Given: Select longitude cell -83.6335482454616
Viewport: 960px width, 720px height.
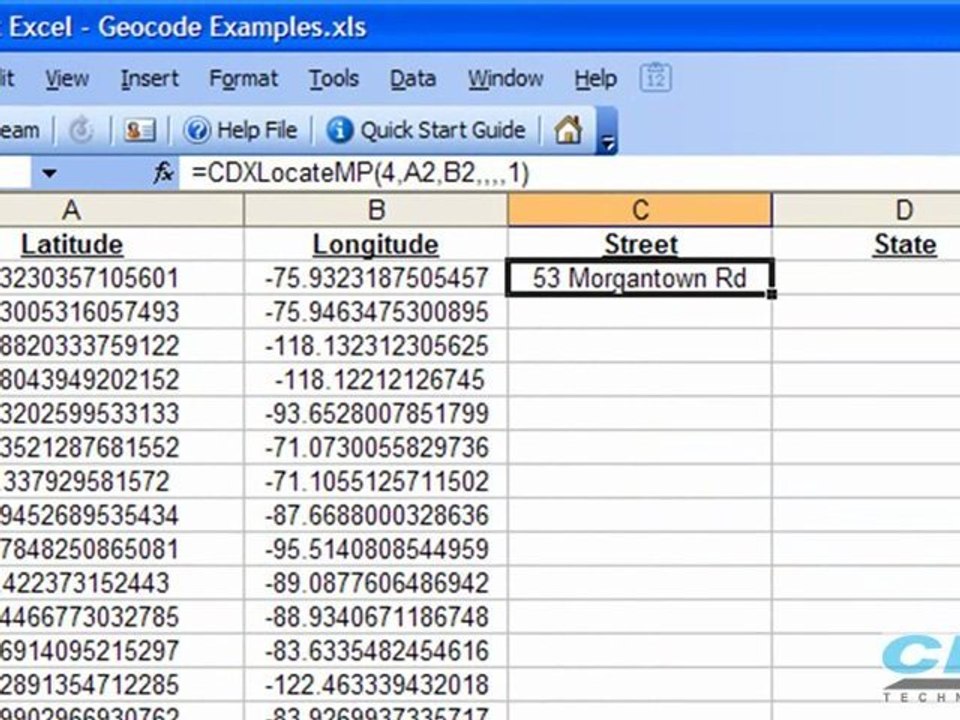Looking at the screenshot, I should 376,650.
